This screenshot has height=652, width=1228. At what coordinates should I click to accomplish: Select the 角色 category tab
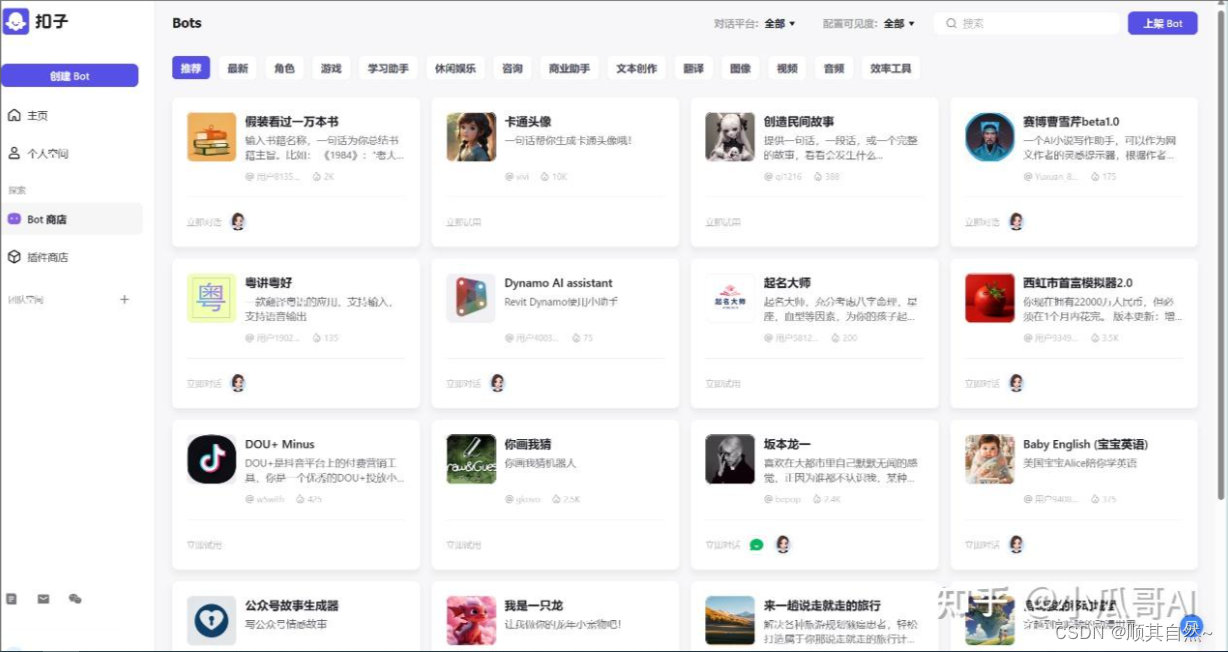[284, 68]
